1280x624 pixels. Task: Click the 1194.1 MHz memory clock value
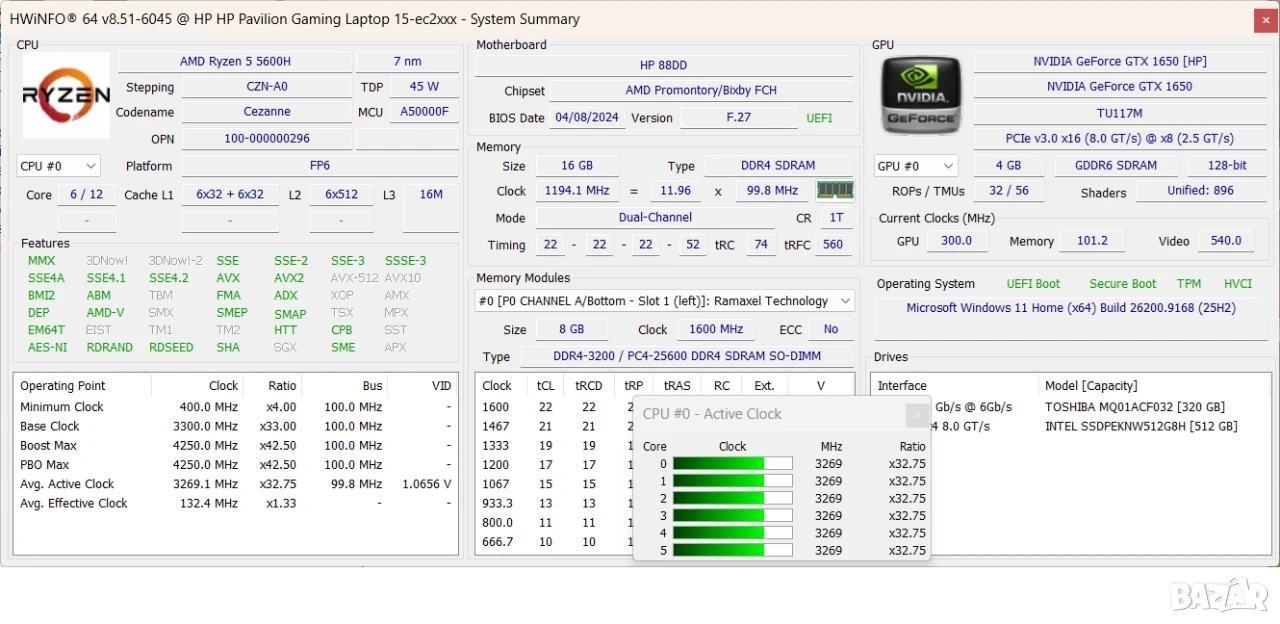point(577,190)
